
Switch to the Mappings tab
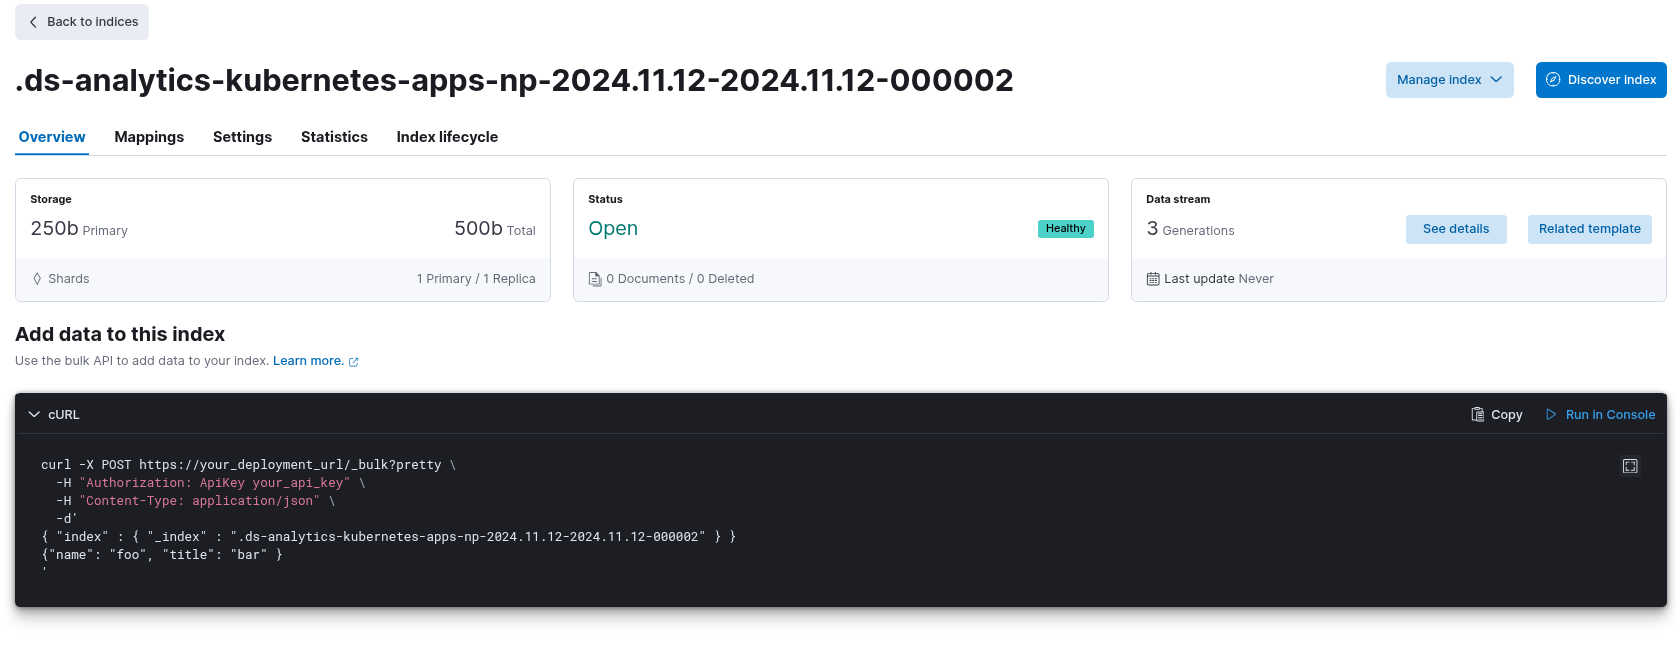tap(149, 137)
